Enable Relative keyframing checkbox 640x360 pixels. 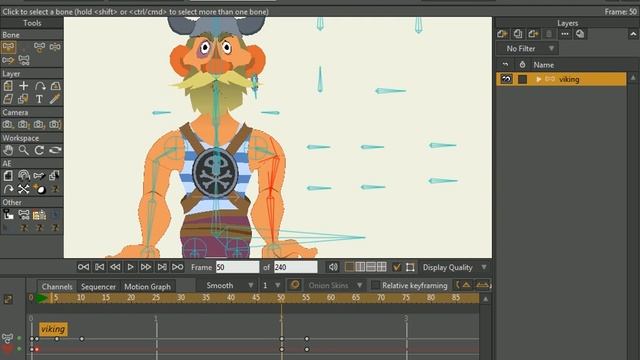pyautogui.click(x=375, y=285)
